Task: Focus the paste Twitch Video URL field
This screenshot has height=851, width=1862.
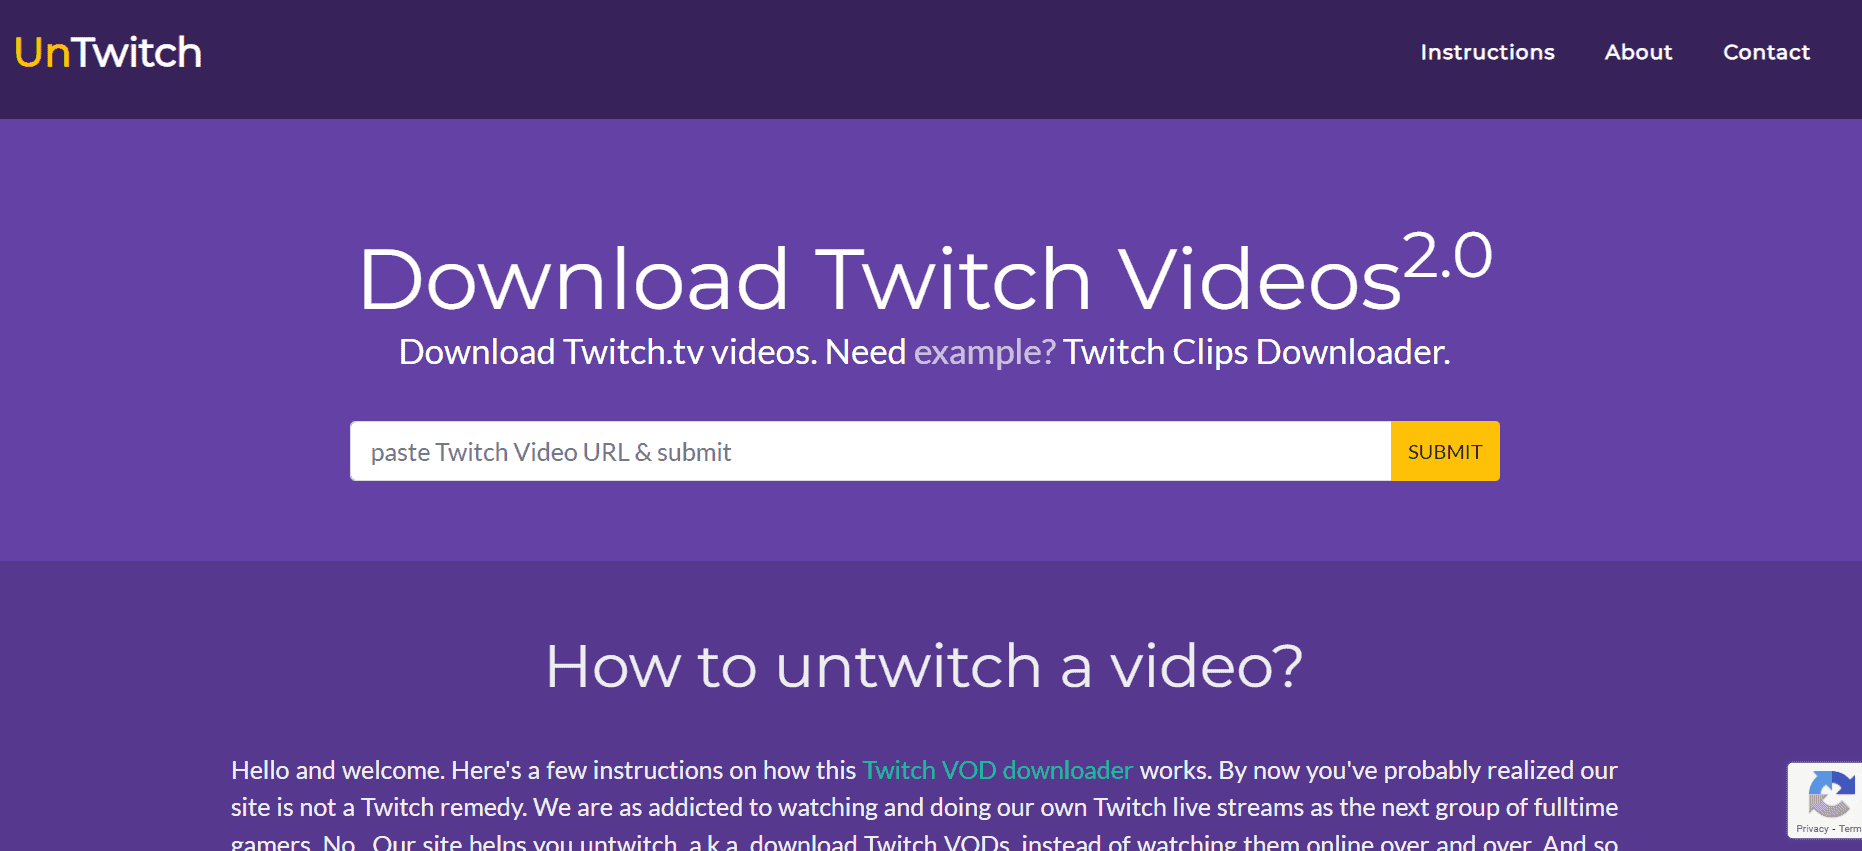Action: pyautogui.click(x=869, y=452)
